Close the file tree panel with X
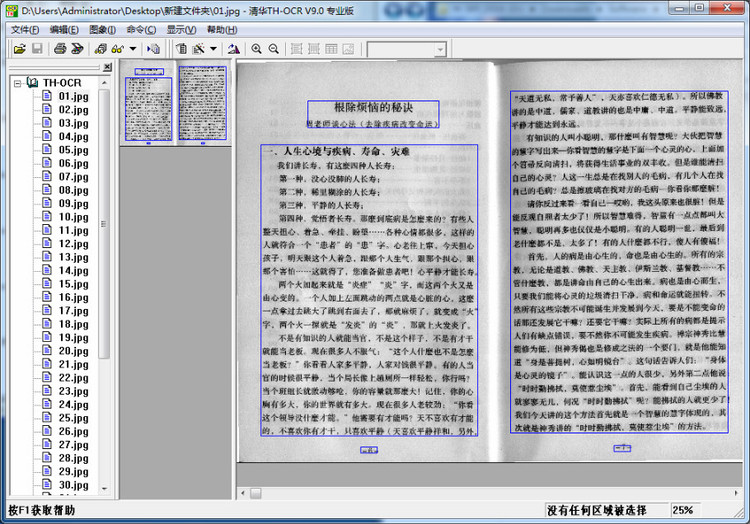750x524 pixels. pos(108,67)
